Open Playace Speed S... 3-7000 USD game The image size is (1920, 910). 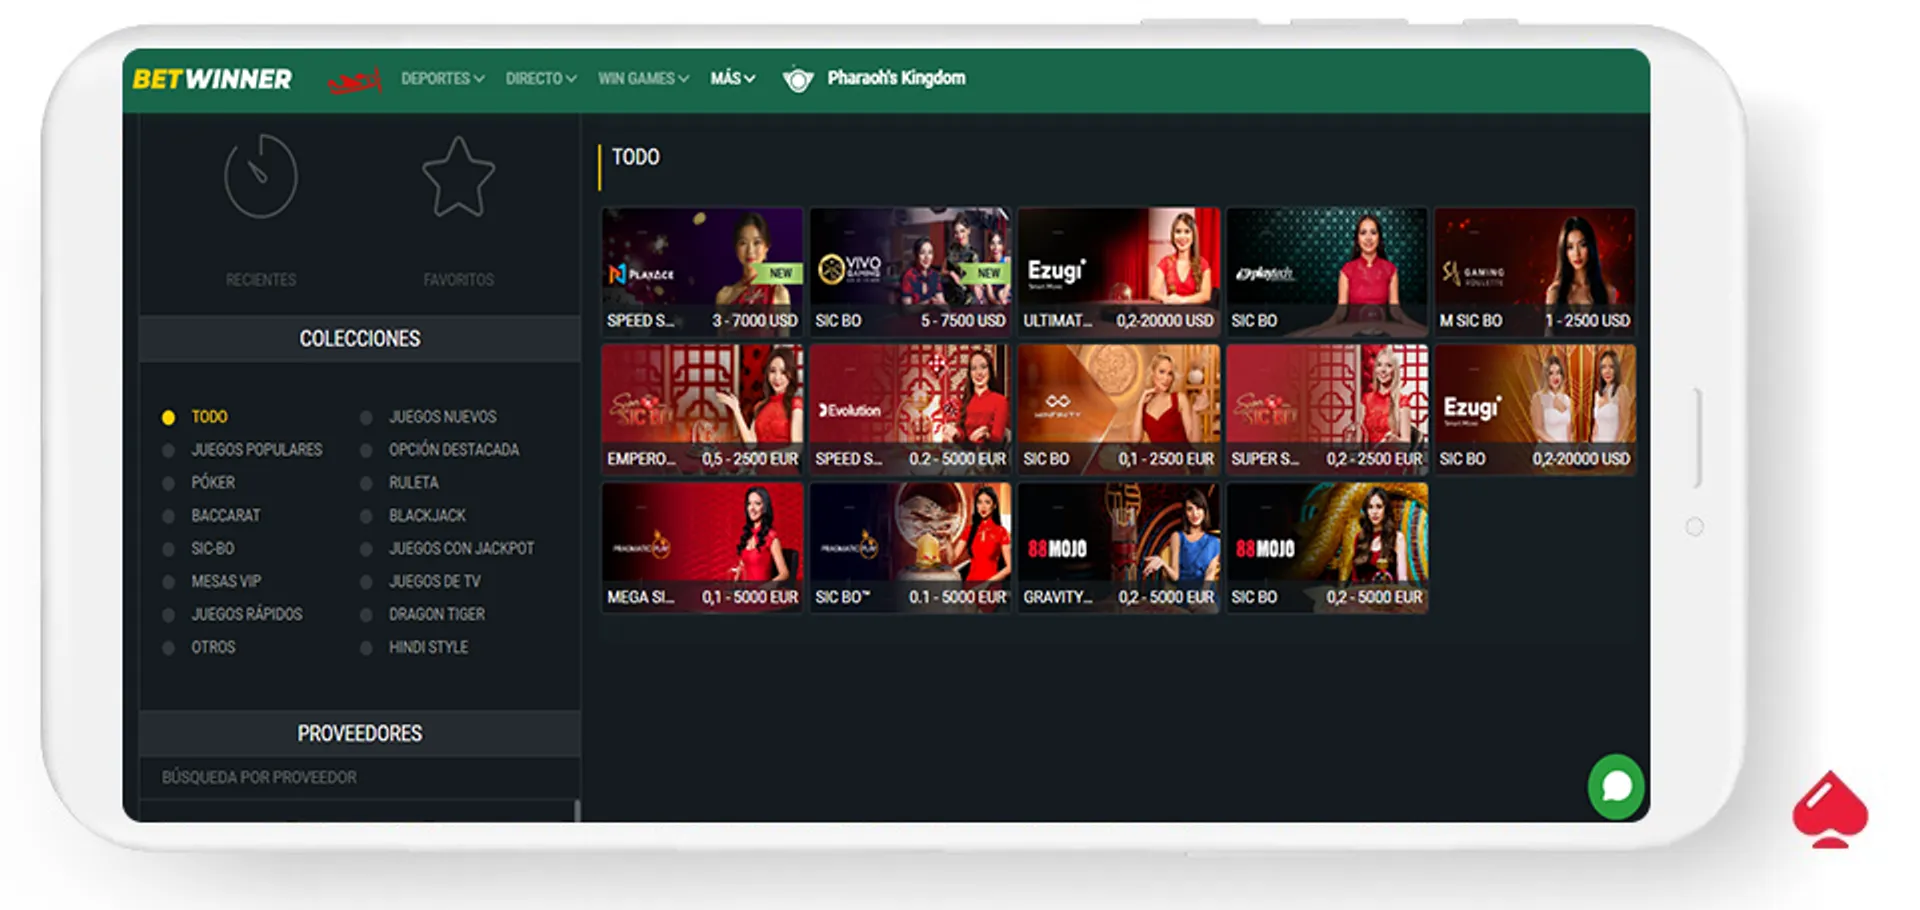[702, 271]
